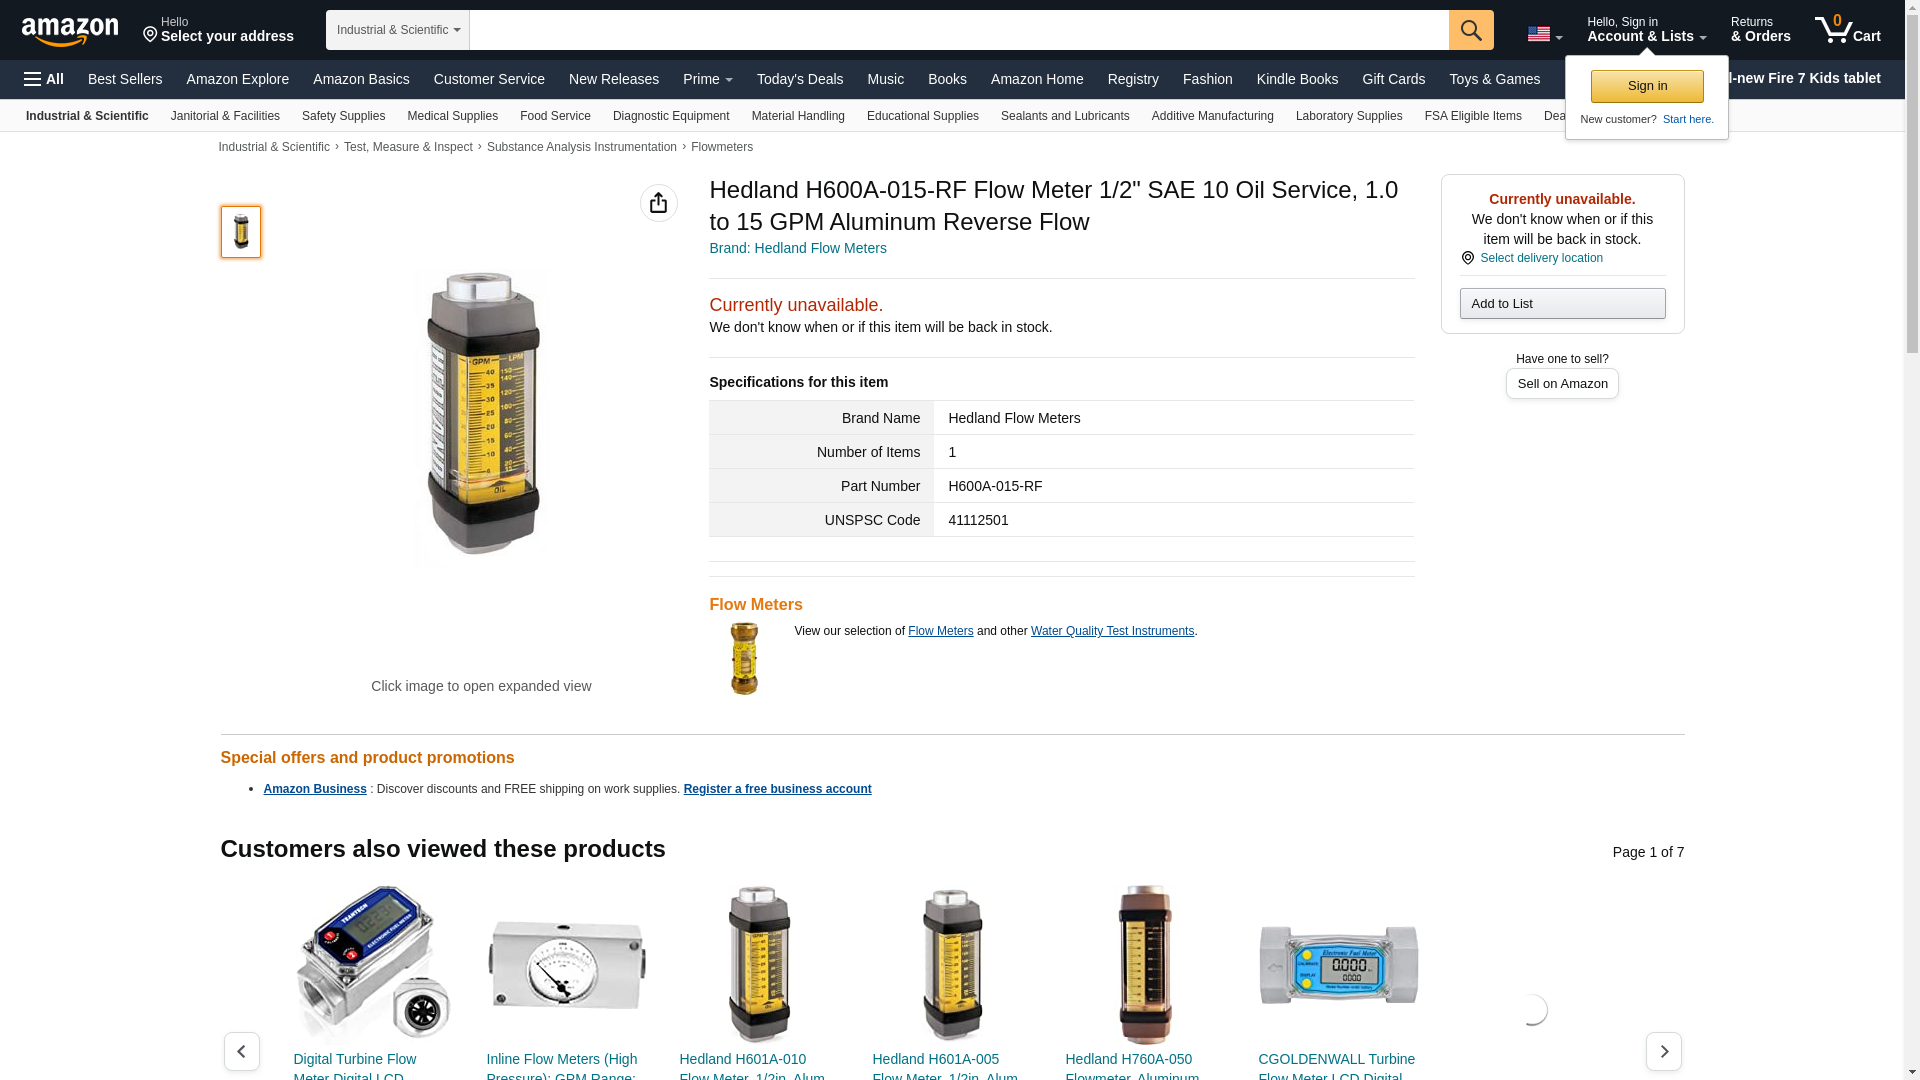Click the previous carousel arrow
Screen dimensions: 1920x1080
tap(242, 1051)
